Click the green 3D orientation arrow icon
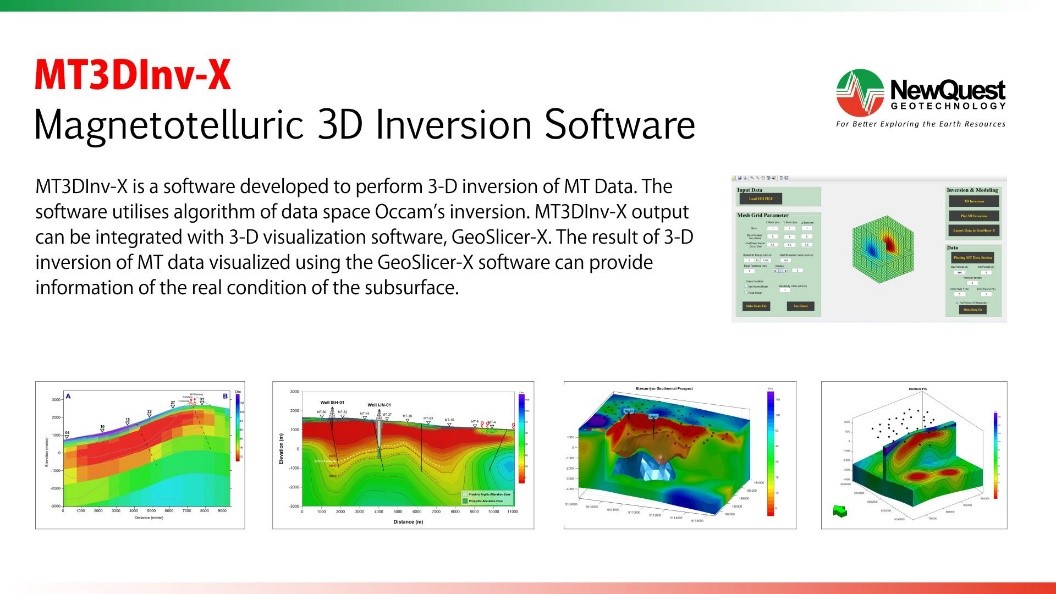 838,510
